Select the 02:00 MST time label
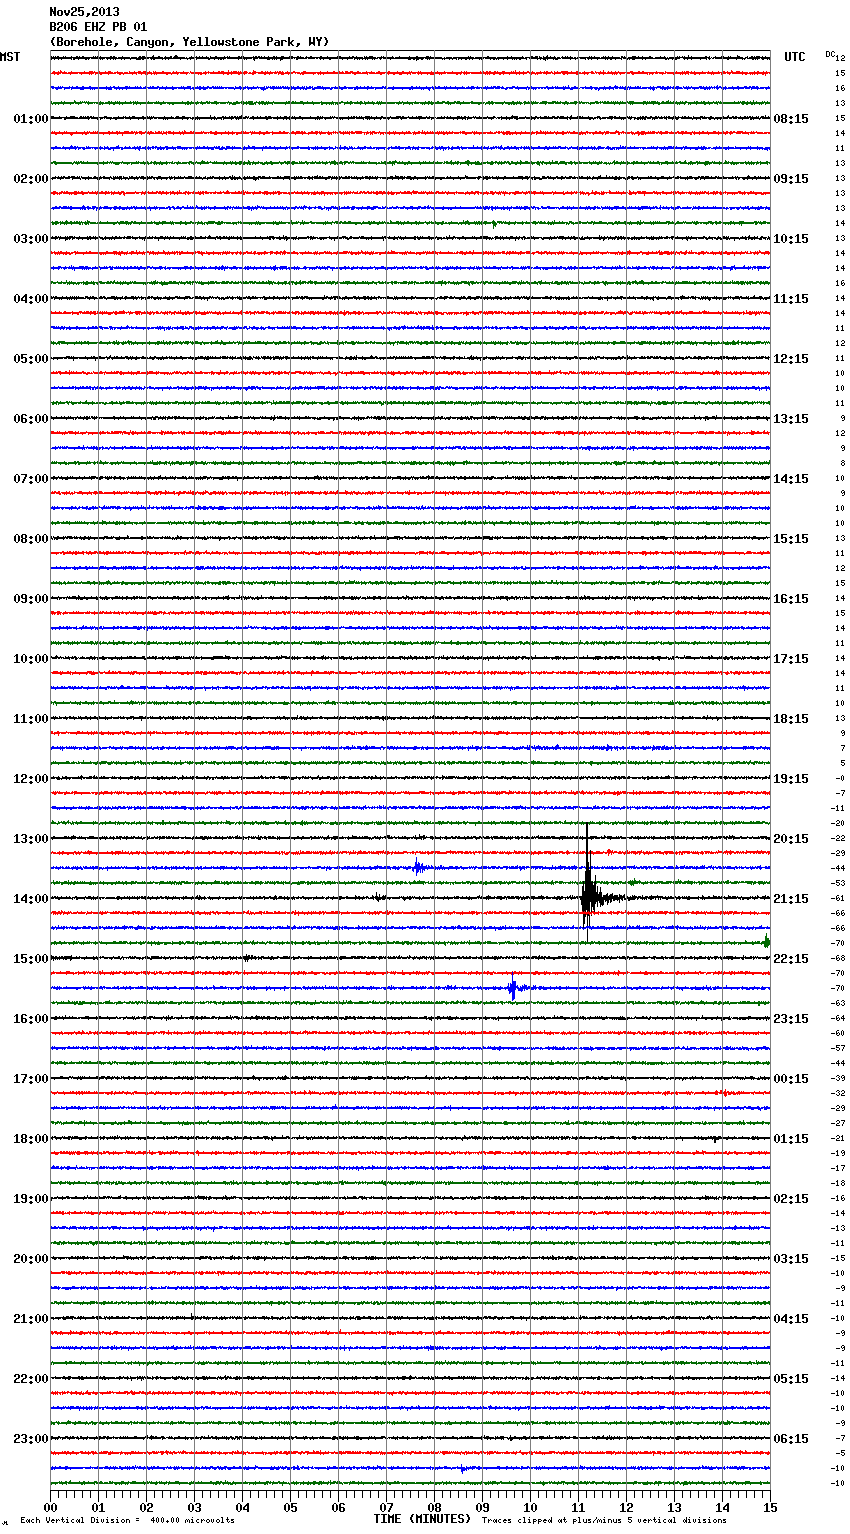Screen dimensions: 850x1534 (31, 179)
